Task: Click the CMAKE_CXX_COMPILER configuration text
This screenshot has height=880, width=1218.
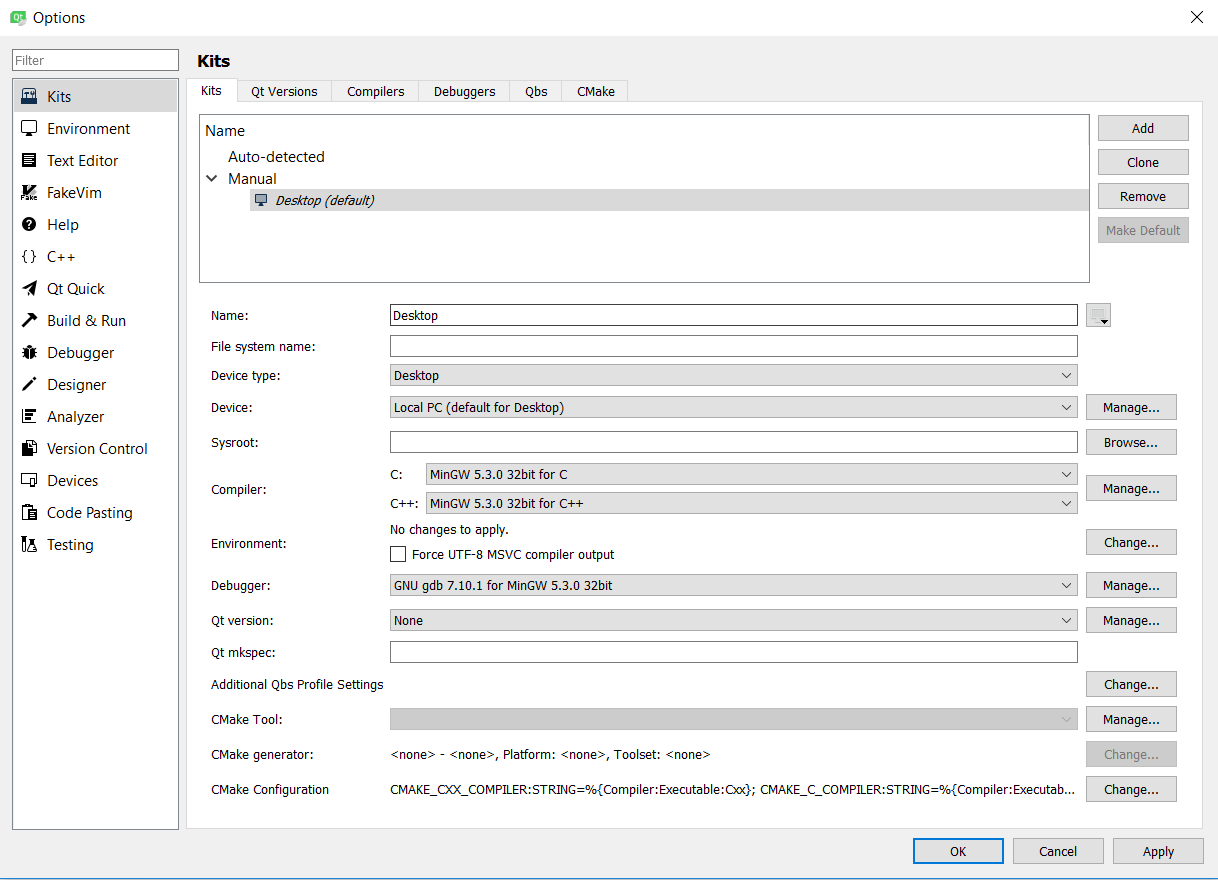Action: (733, 789)
